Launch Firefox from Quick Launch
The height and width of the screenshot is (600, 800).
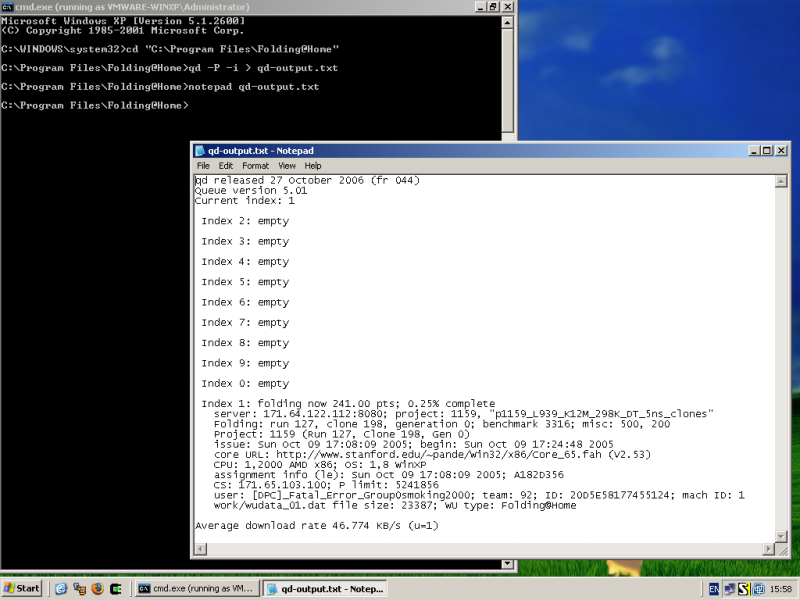pyautogui.click(x=97, y=589)
